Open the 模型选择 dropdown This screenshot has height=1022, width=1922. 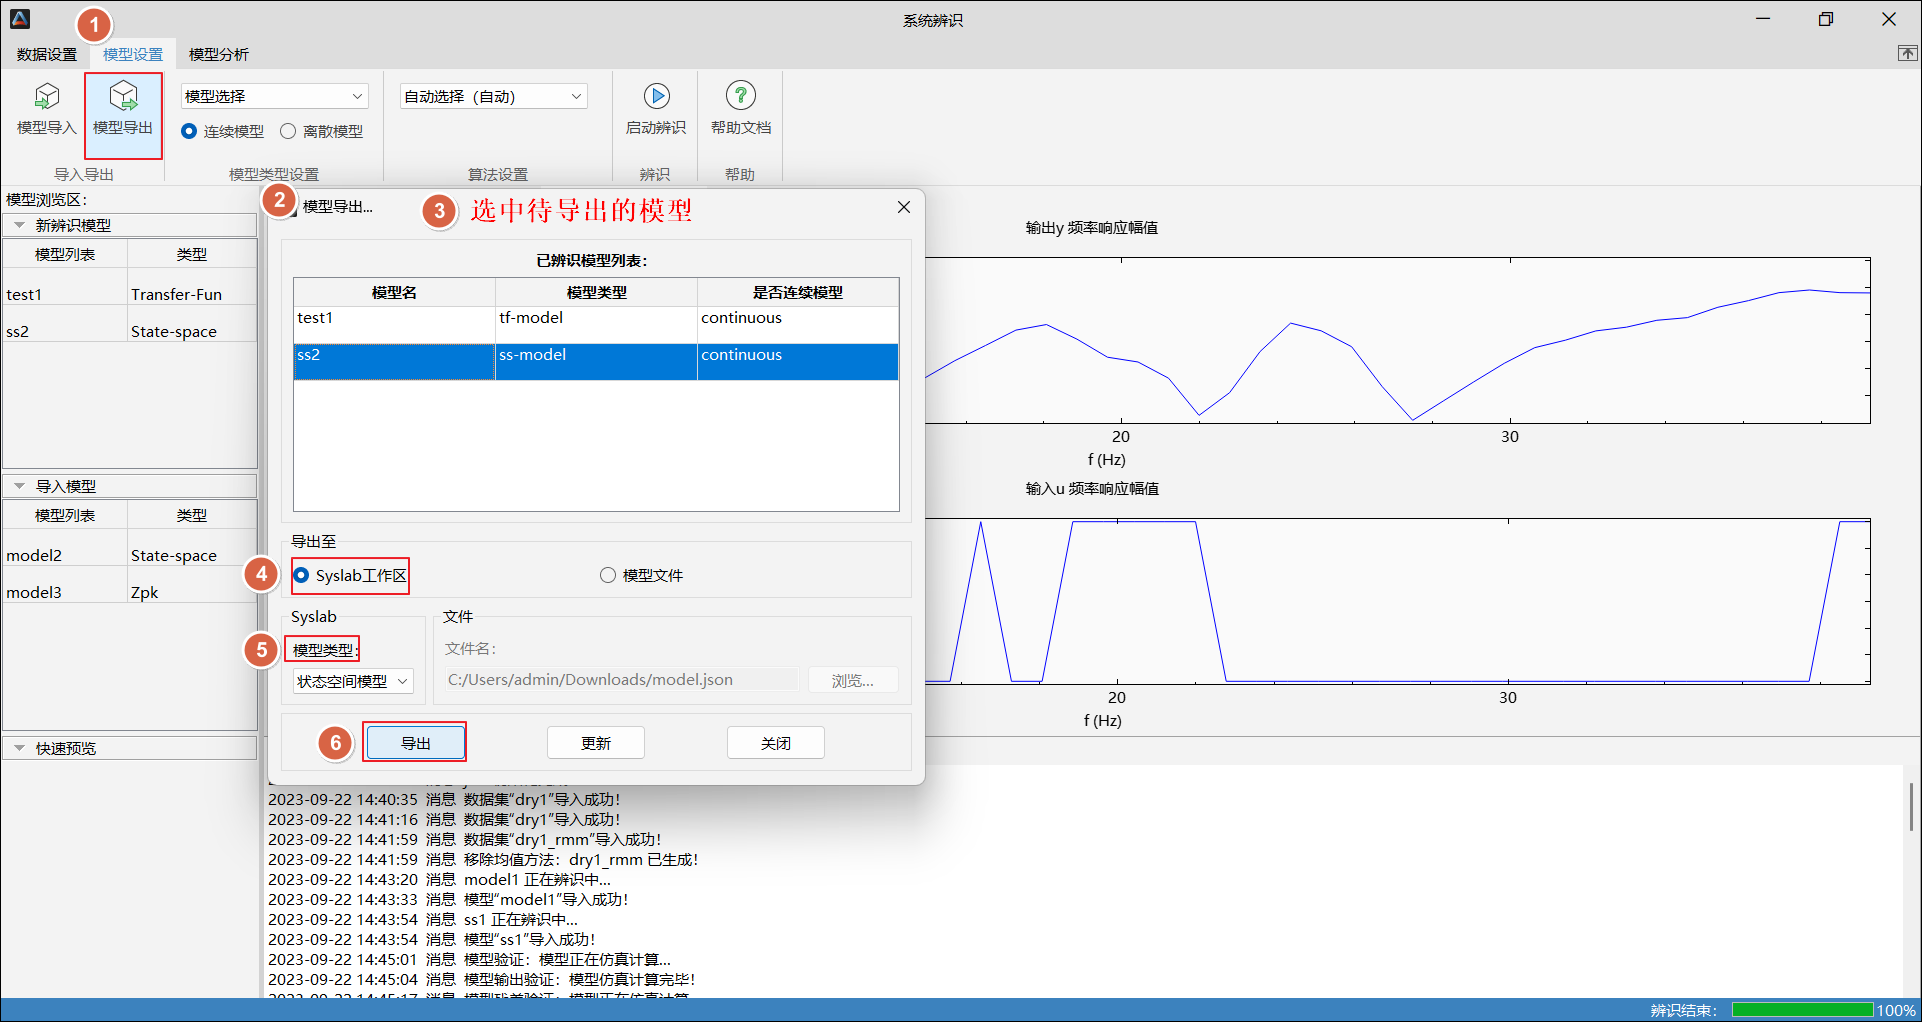point(274,97)
